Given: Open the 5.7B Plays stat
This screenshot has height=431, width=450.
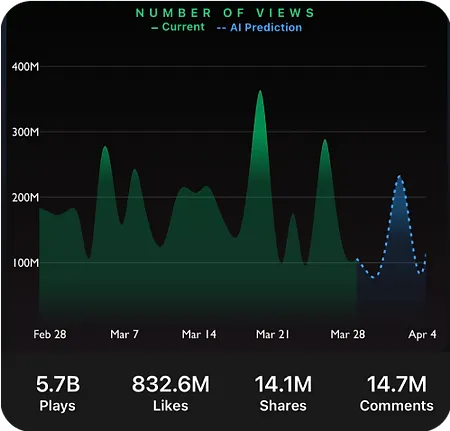Looking at the screenshot, I should point(58,393).
